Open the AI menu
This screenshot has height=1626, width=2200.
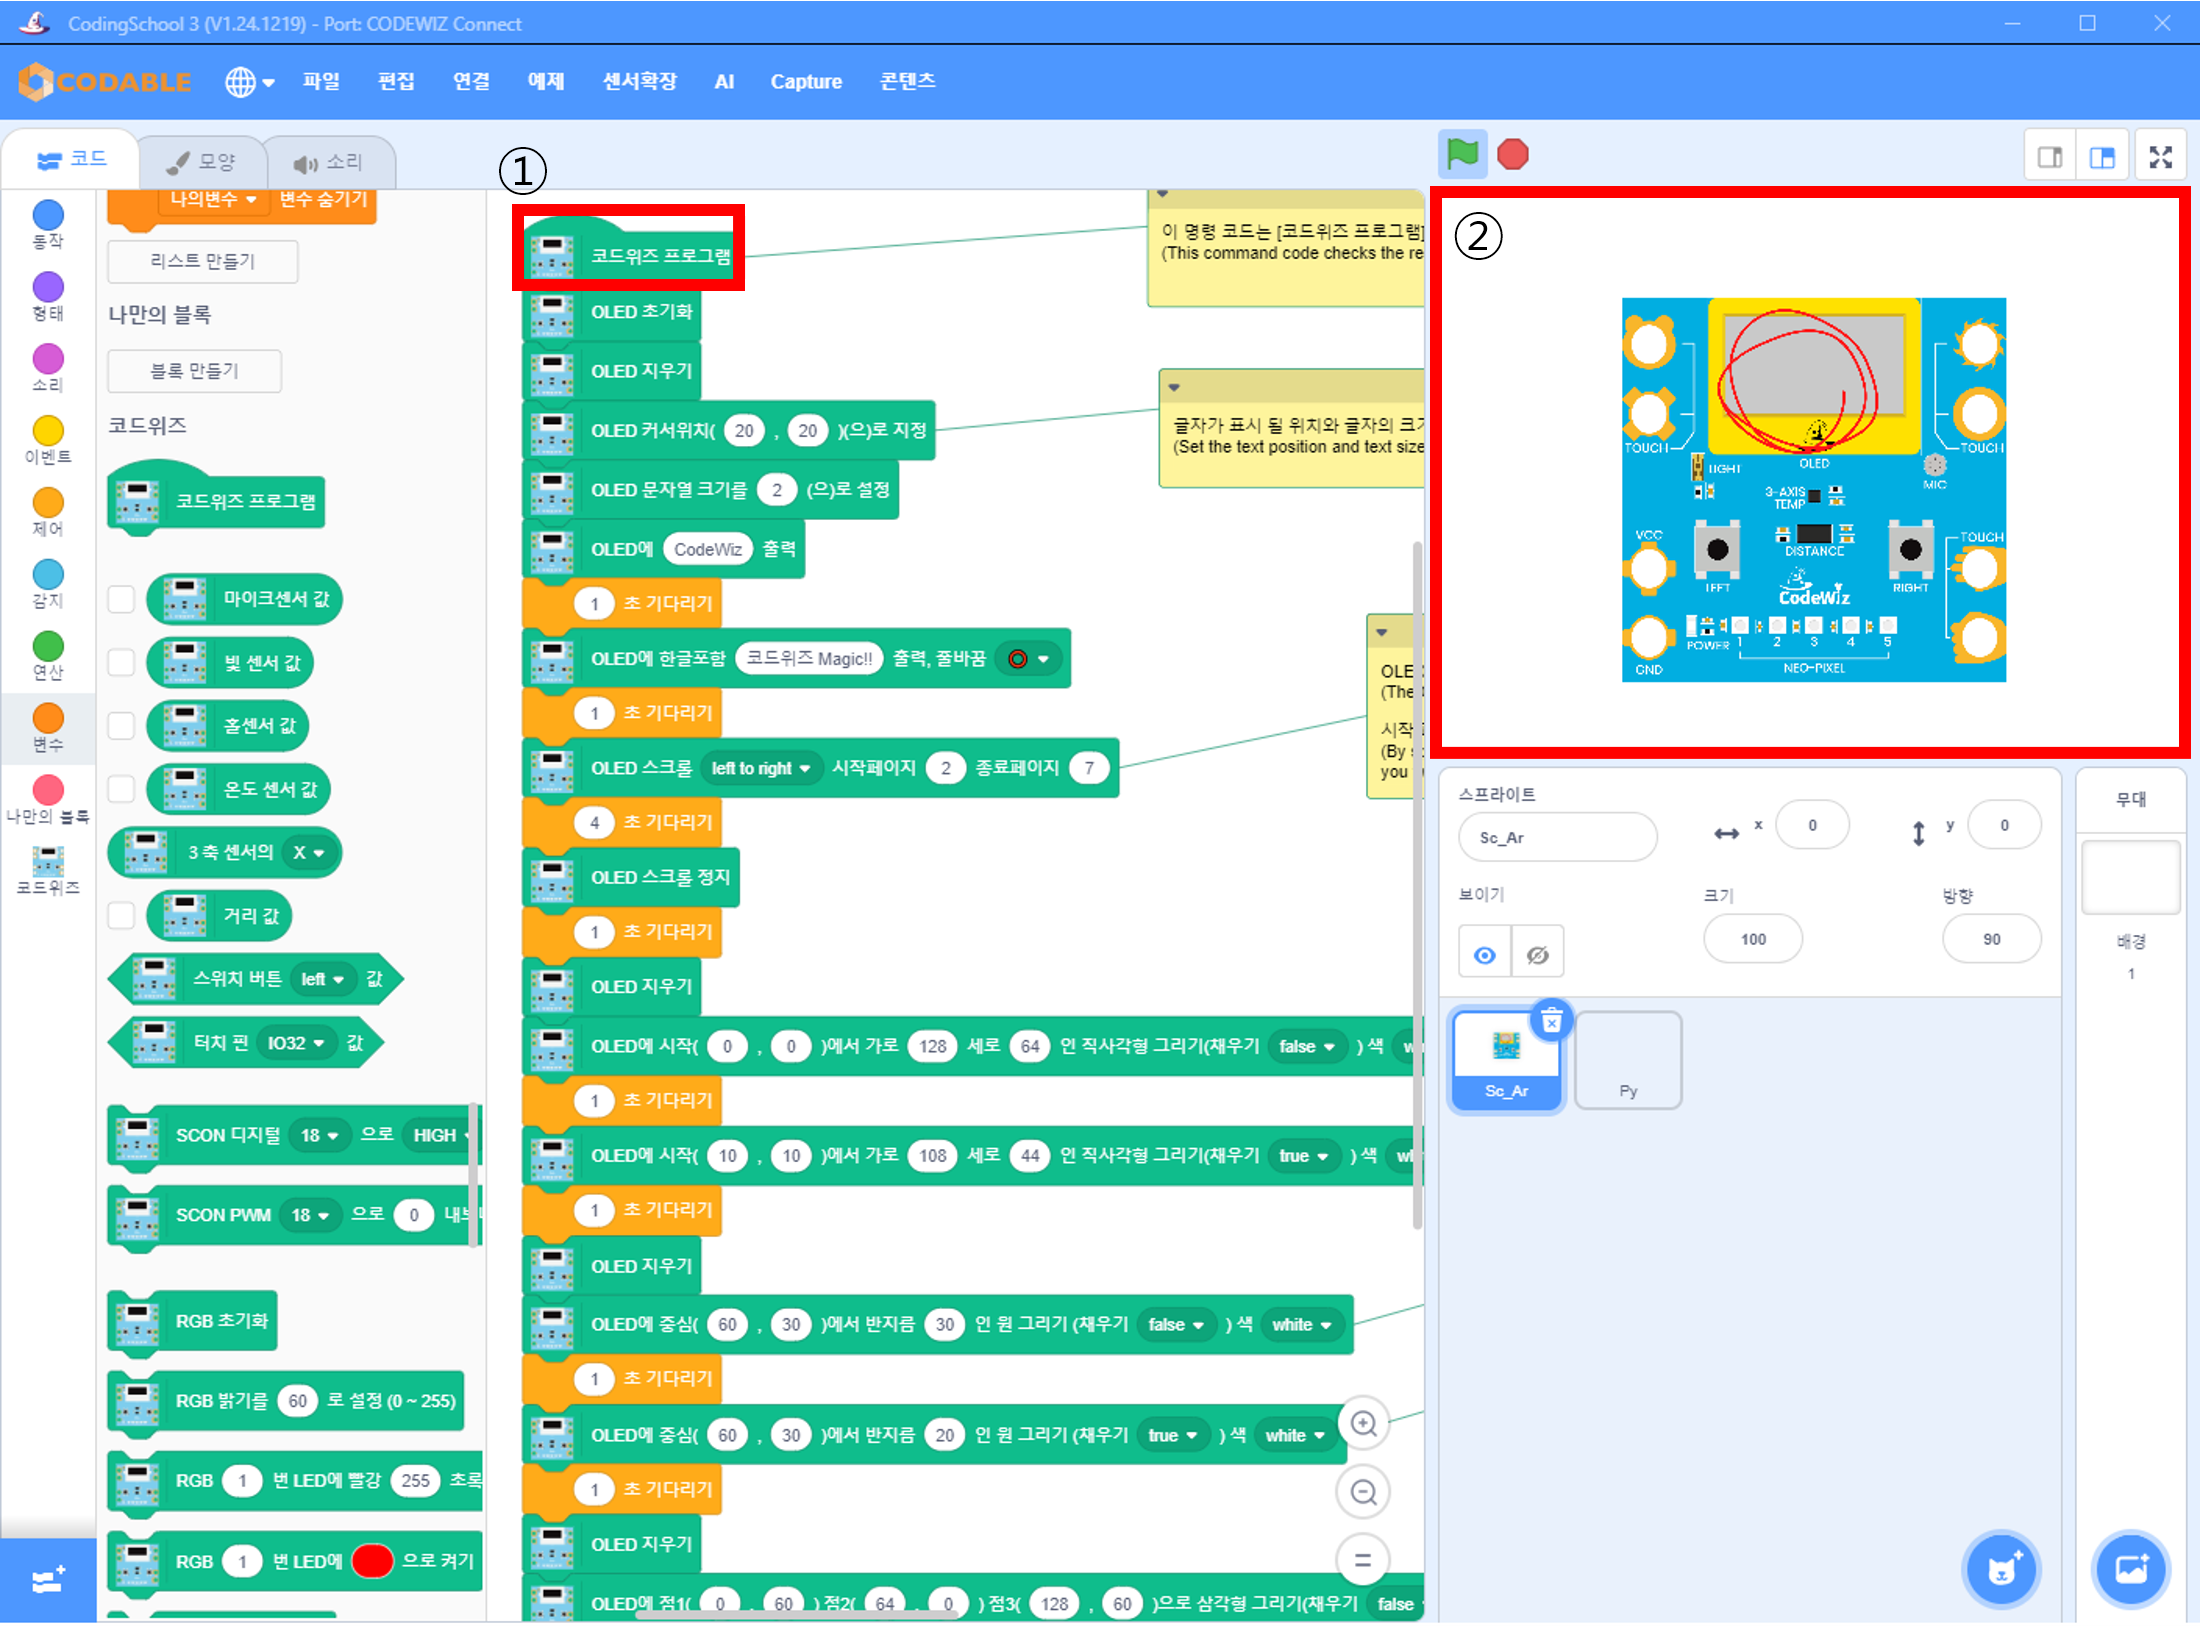[x=724, y=82]
